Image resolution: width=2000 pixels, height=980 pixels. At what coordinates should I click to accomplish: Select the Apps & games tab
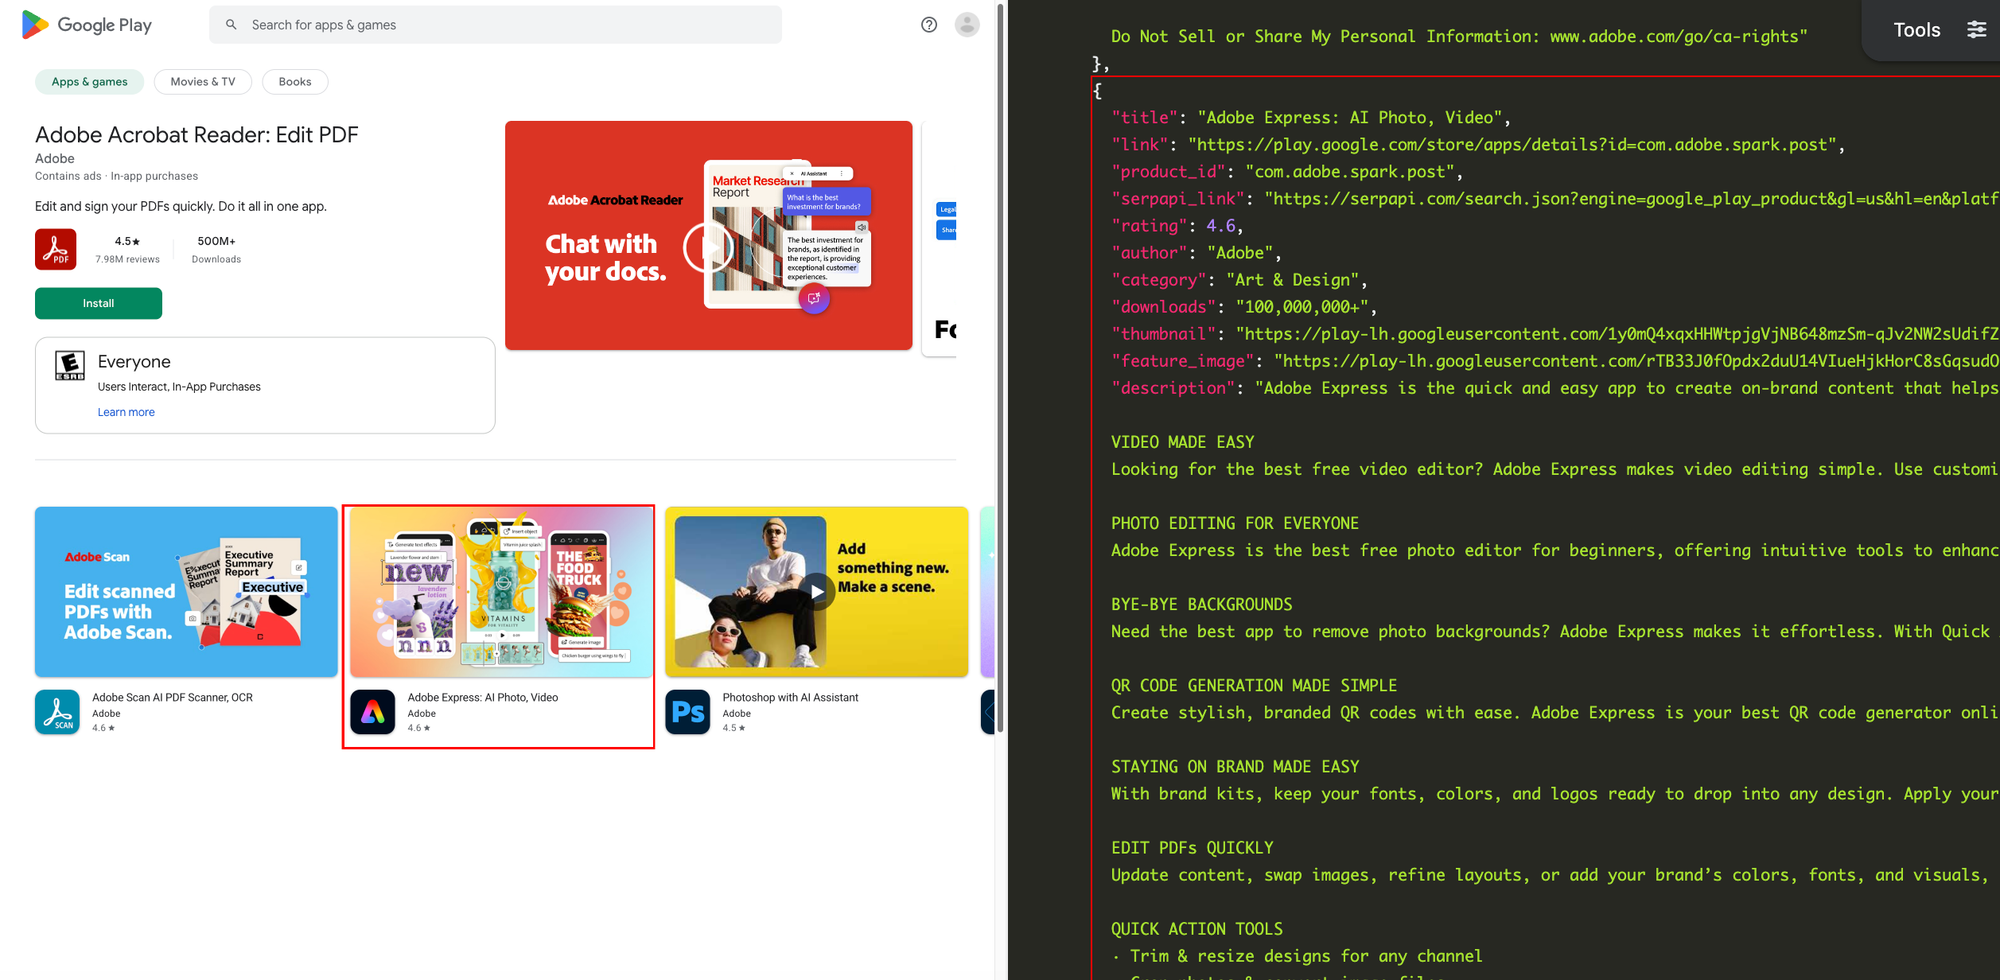click(90, 82)
